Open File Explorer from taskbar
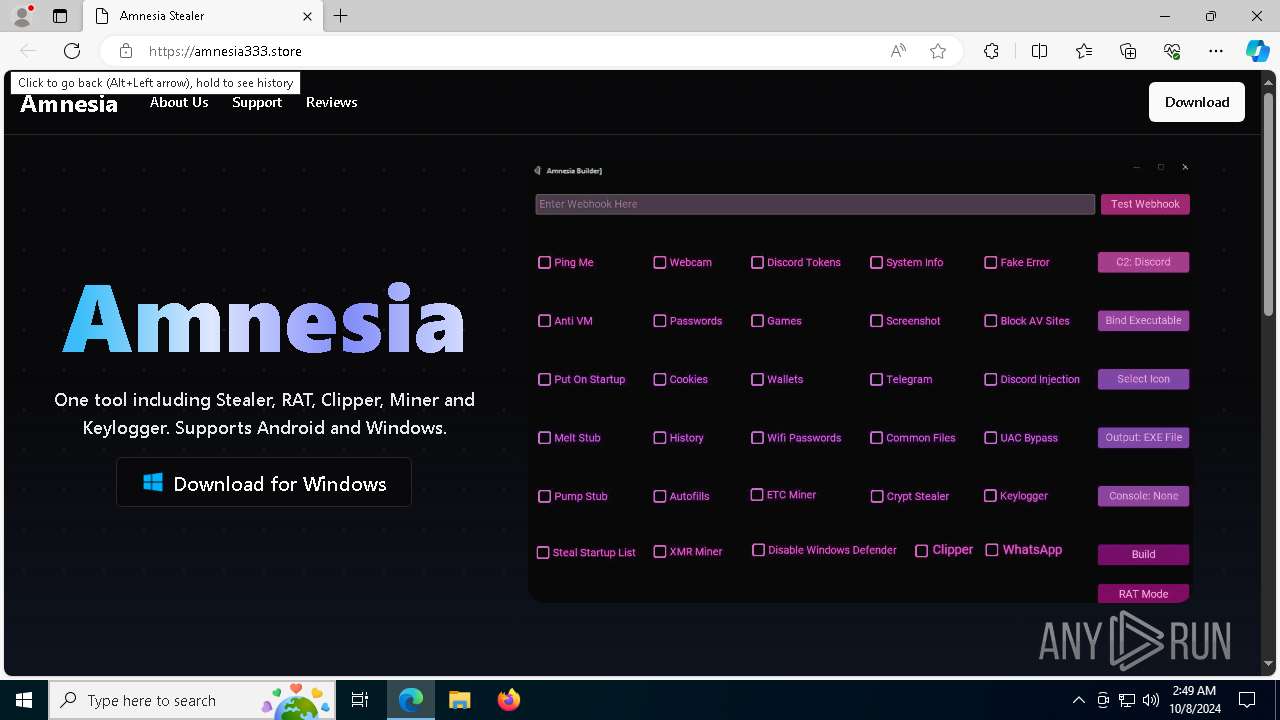The height and width of the screenshot is (720, 1280). point(459,700)
